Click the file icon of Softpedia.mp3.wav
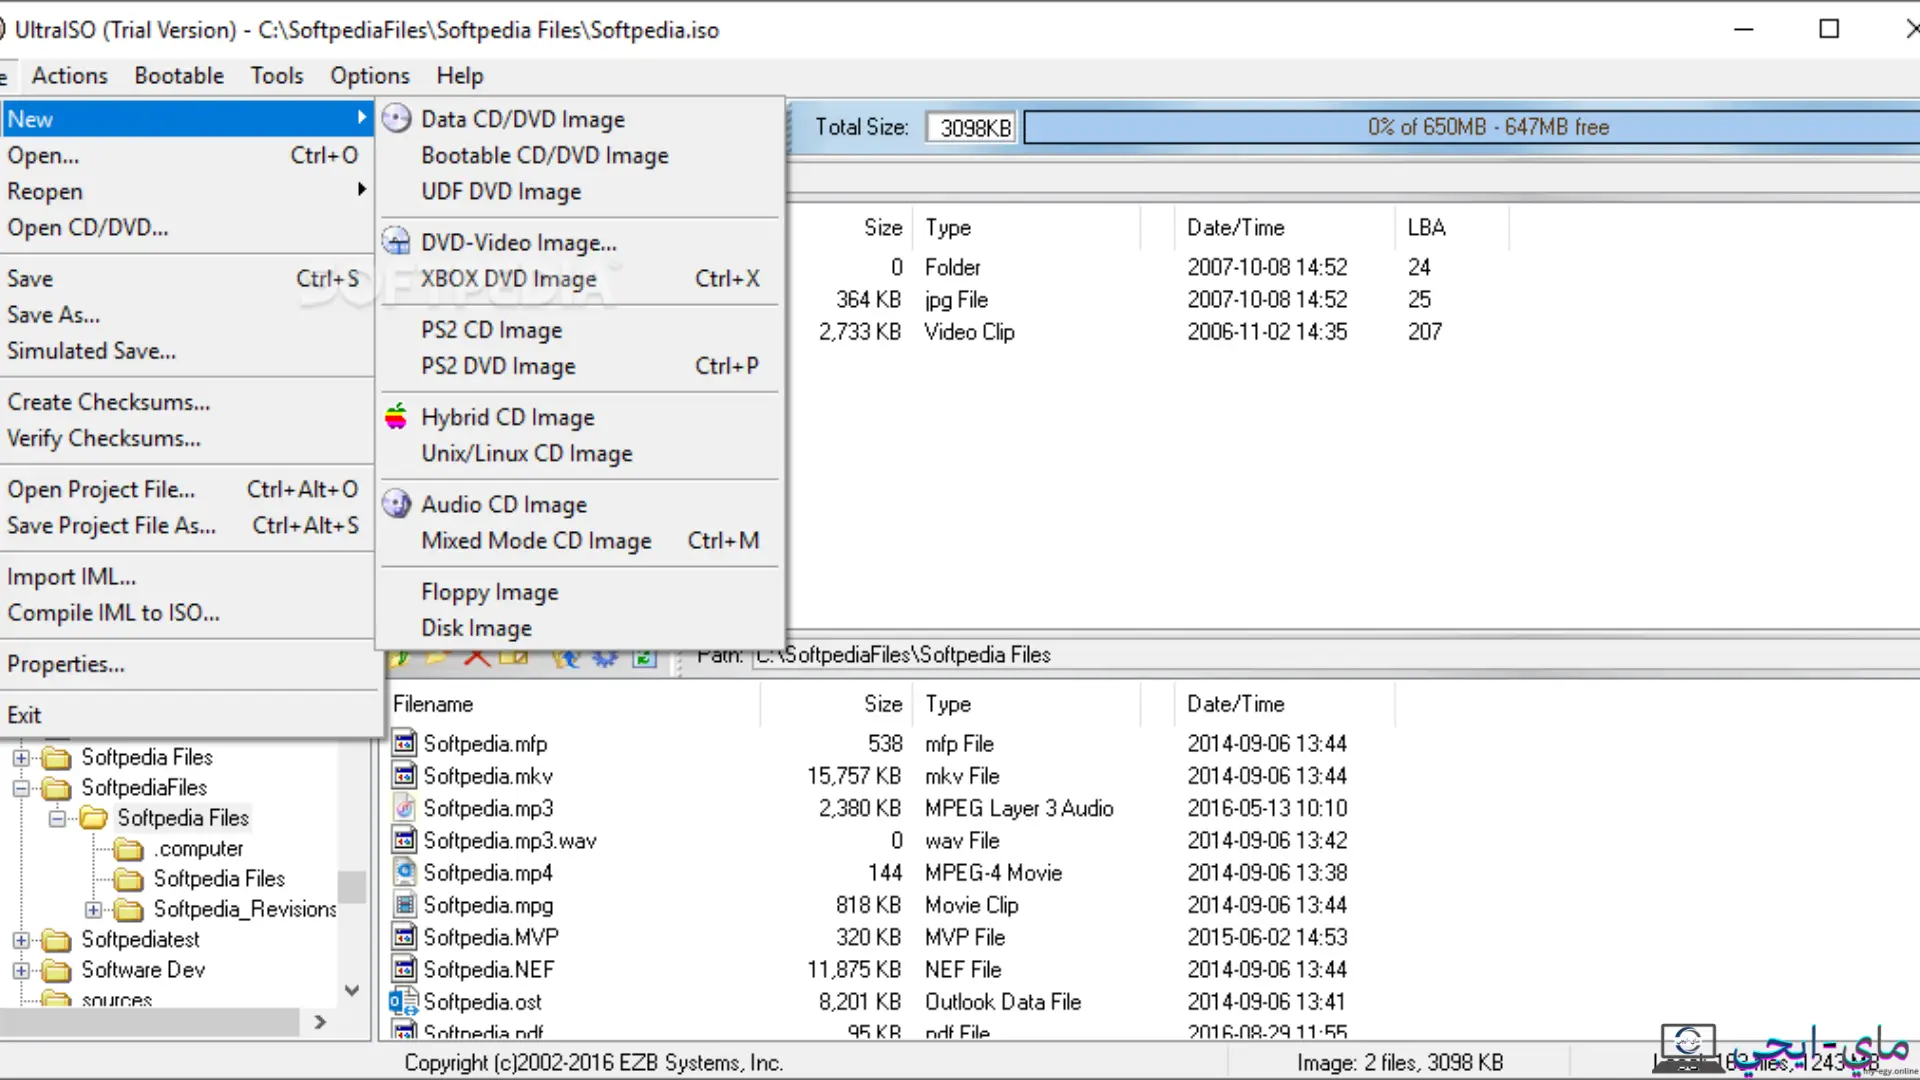Viewport: 1920px width, 1080px height. [x=404, y=840]
